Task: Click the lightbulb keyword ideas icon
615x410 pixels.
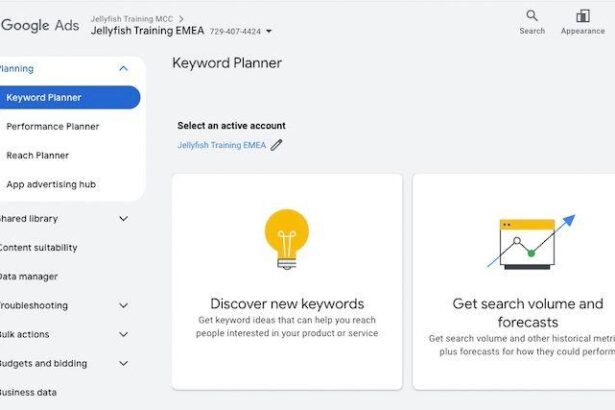Action: point(286,239)
